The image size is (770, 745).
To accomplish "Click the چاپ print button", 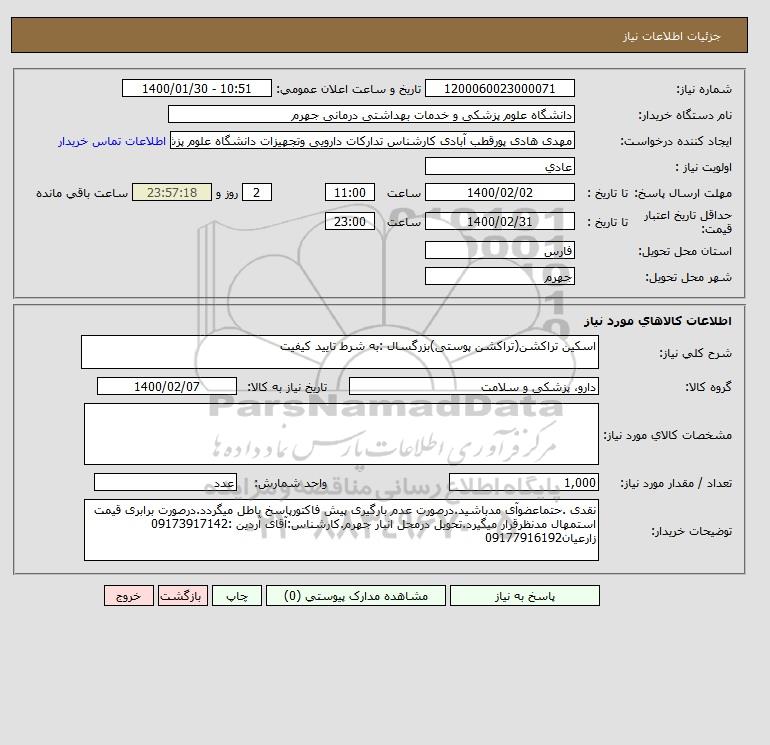I will pyautogui.click(x=237, y=596).
